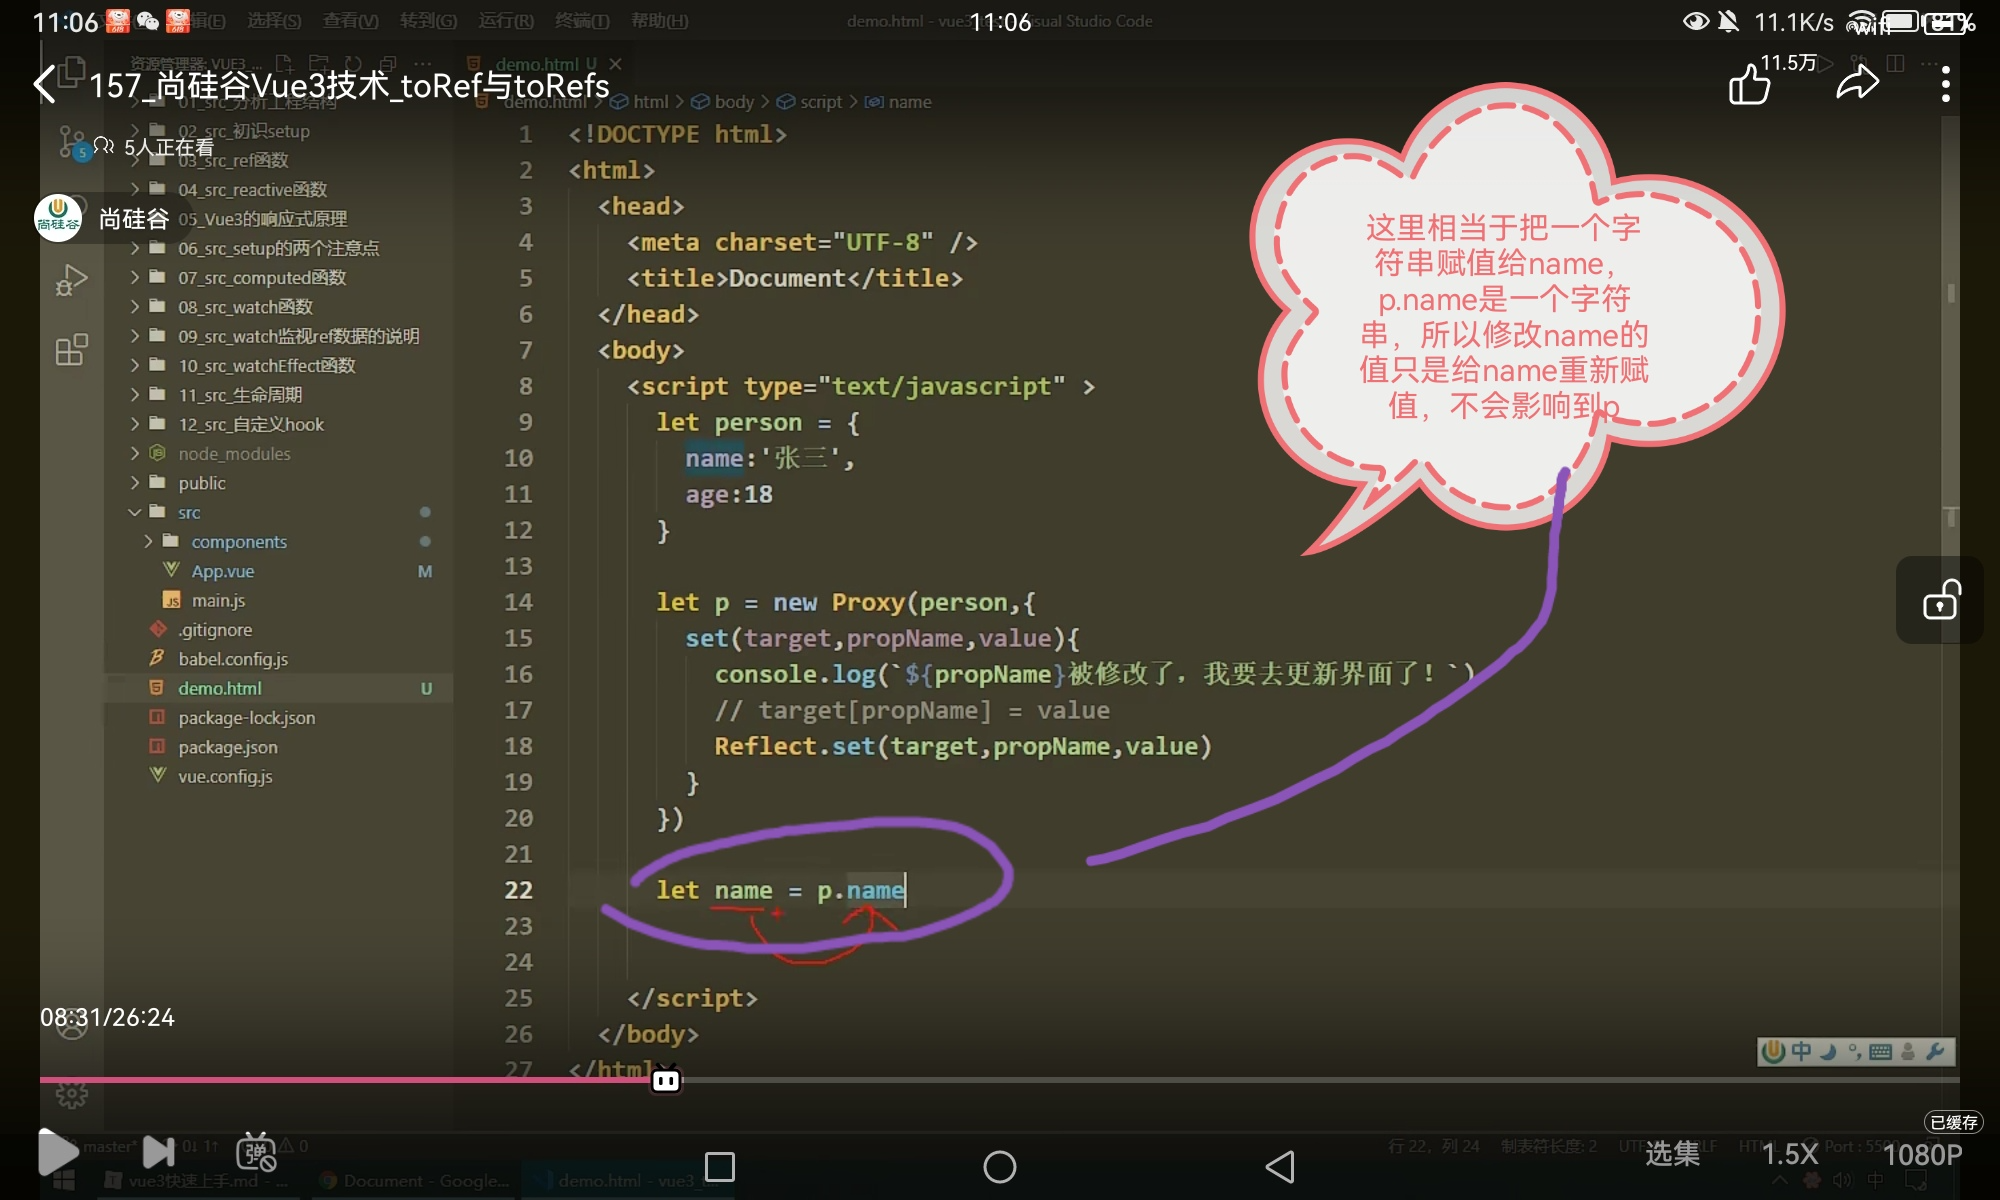The height and width of the screenshot is (1200, 2000).
Task: Change 1.5X playback speed
Action: (1789, 1154)
